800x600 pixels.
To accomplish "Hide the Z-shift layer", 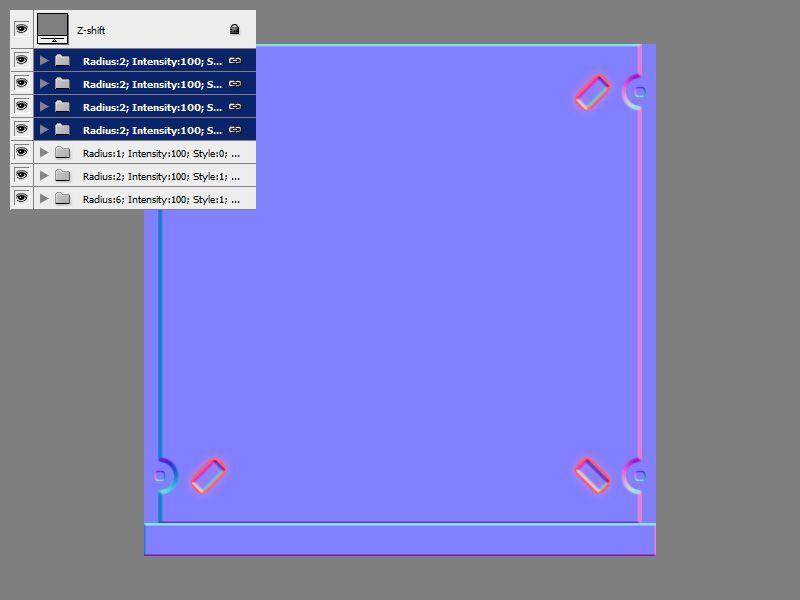I will [x=21, y=29].
